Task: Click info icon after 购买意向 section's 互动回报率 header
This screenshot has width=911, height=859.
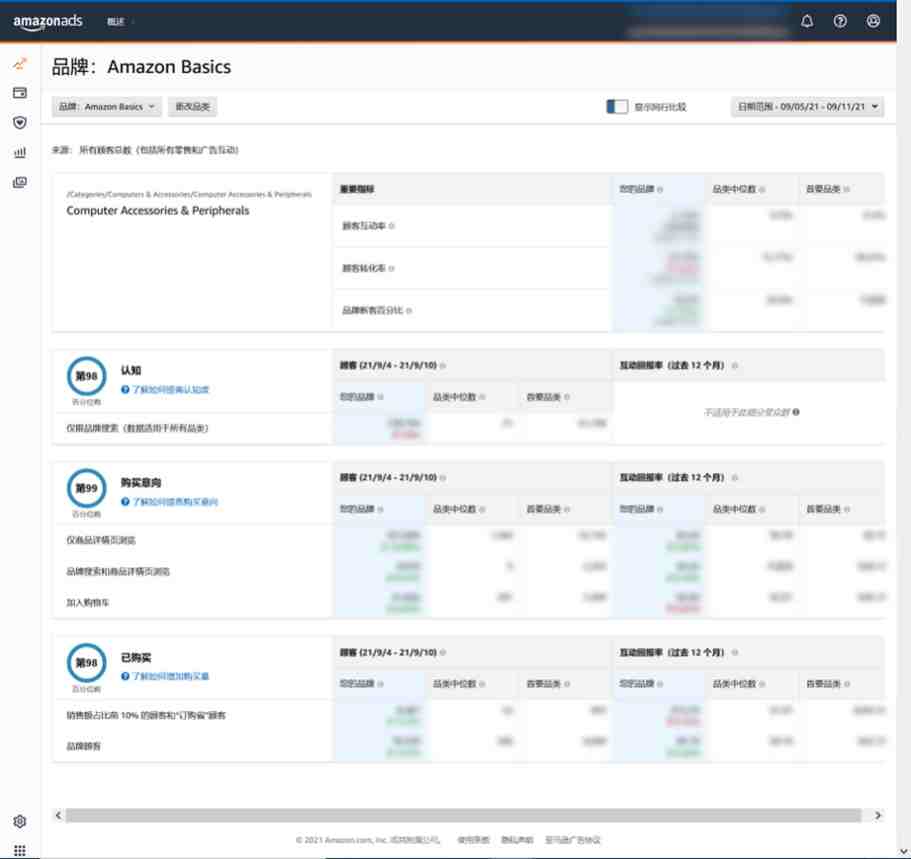Action: 735,478
